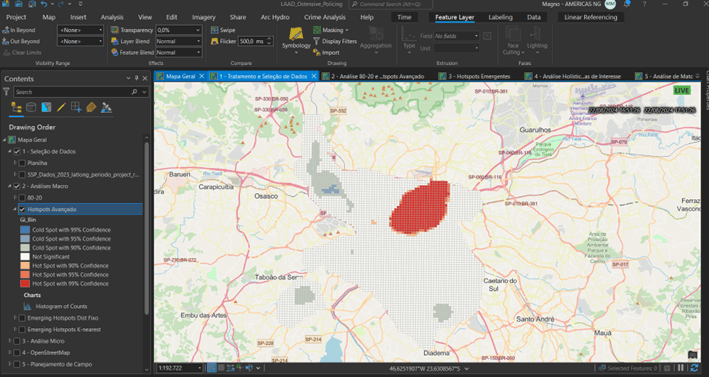Screen dimensions: 709x377
Task: Click the Hot Spot 99% Confidence red swatch
Action: point(25,283)
